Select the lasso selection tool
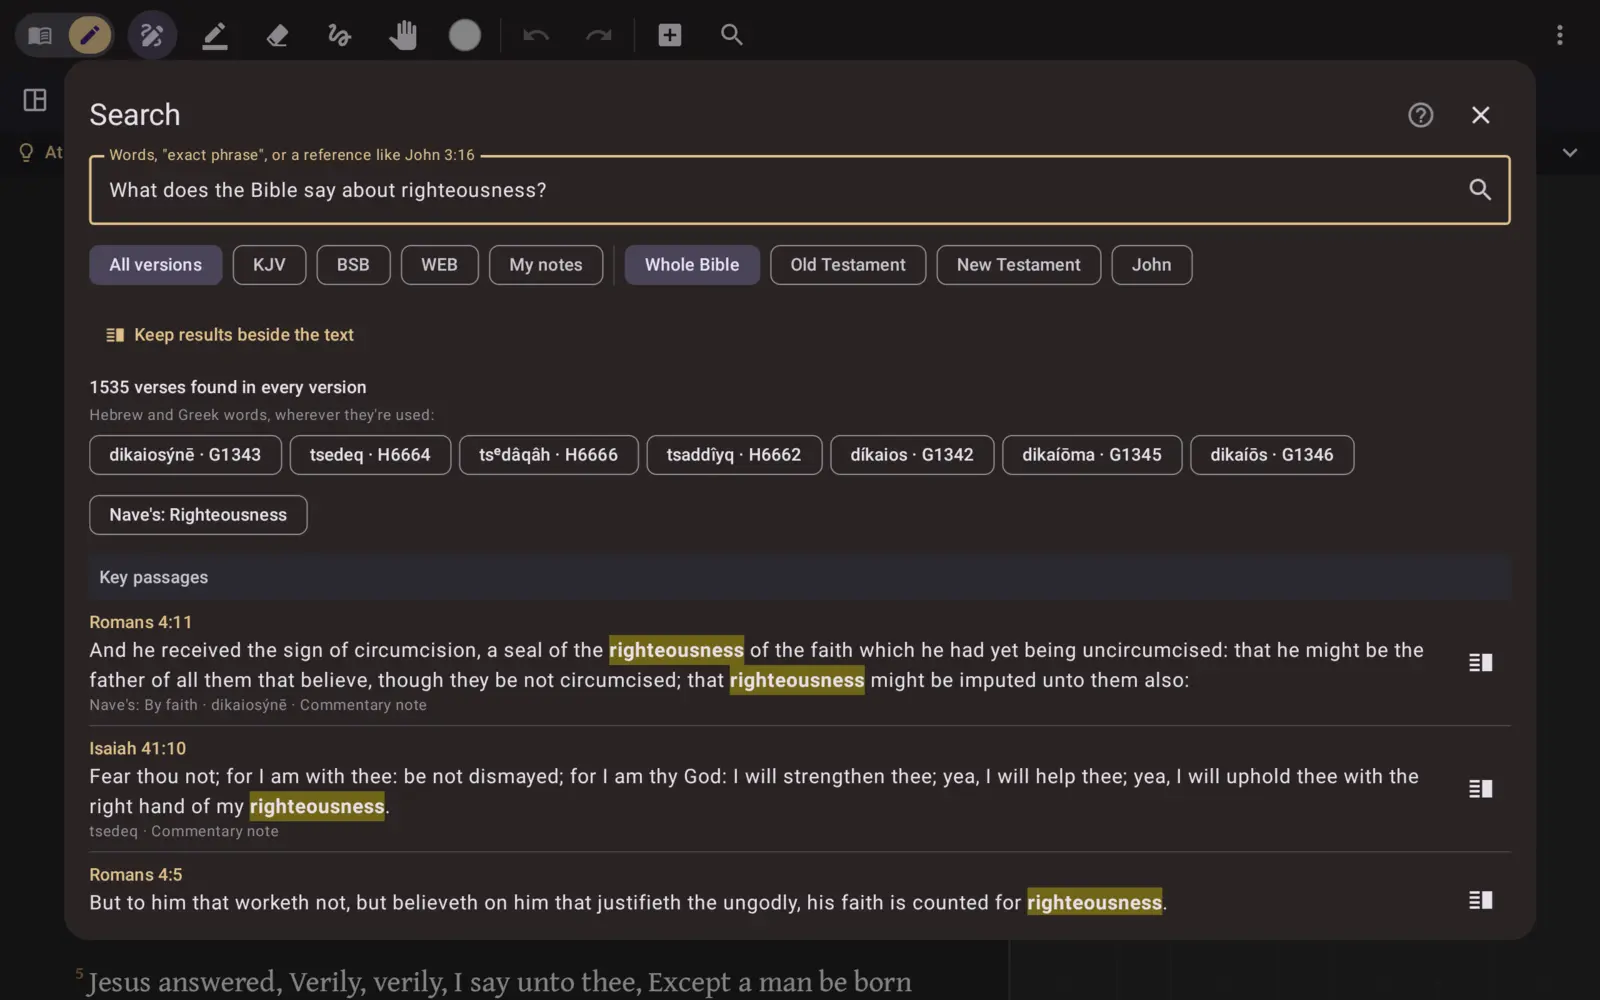Image resolution: width=1600 pixels, height=1000 pixels. 340,36
